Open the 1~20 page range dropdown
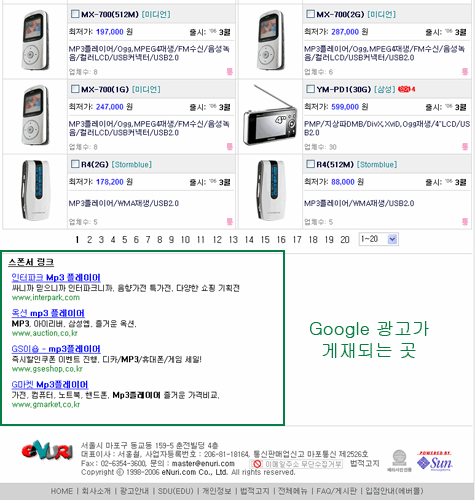This screenshot has width=475, height=500. point(379,239)
